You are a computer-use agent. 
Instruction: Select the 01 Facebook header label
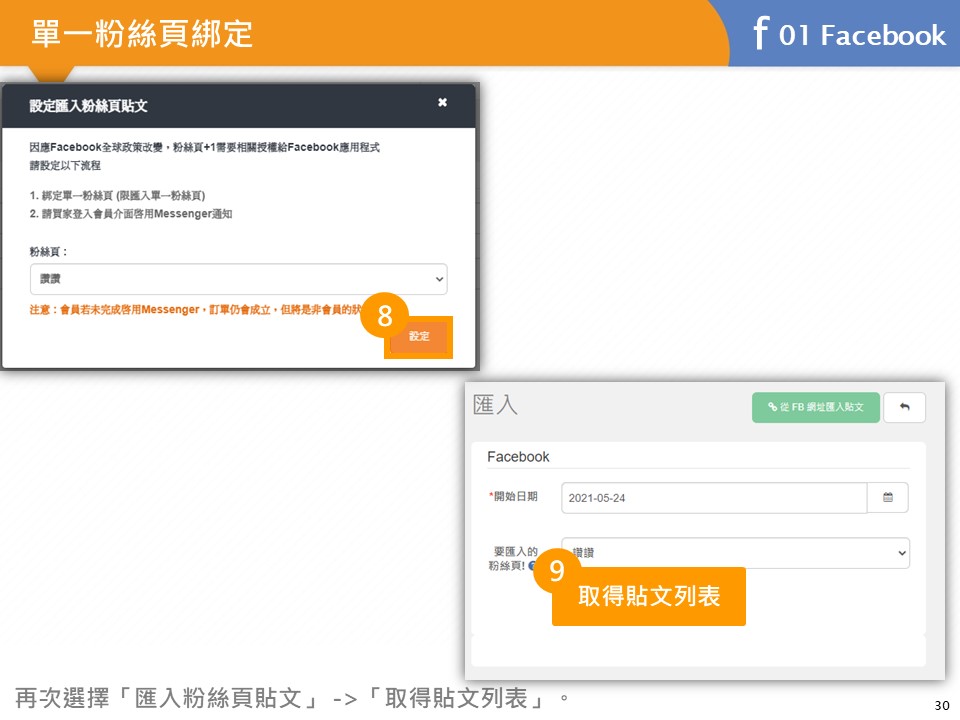861,36
